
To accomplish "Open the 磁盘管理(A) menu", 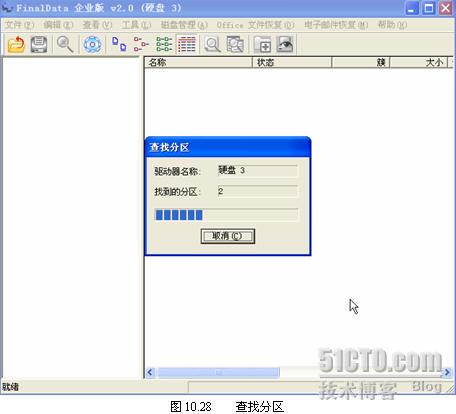I will (x=184, y=25).
